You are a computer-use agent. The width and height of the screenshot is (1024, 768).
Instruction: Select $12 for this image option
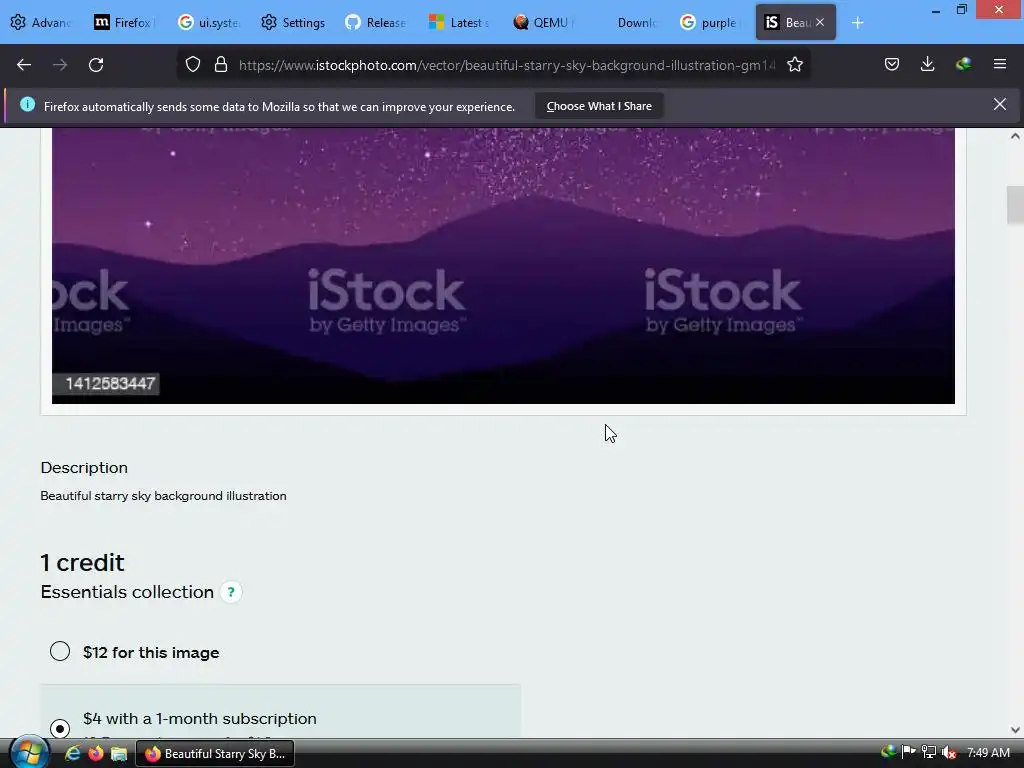60,651
